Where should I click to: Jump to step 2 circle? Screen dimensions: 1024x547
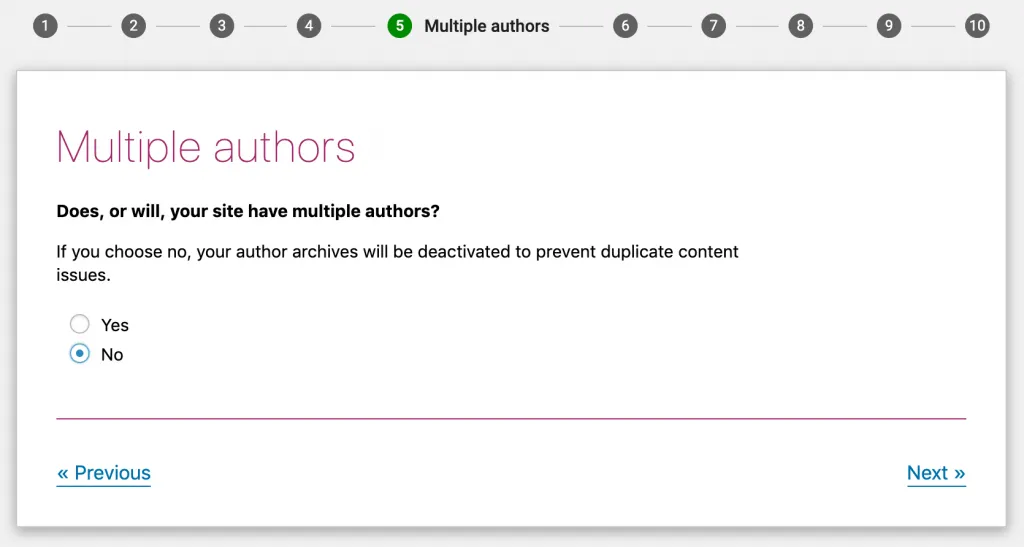coord(133,26)
